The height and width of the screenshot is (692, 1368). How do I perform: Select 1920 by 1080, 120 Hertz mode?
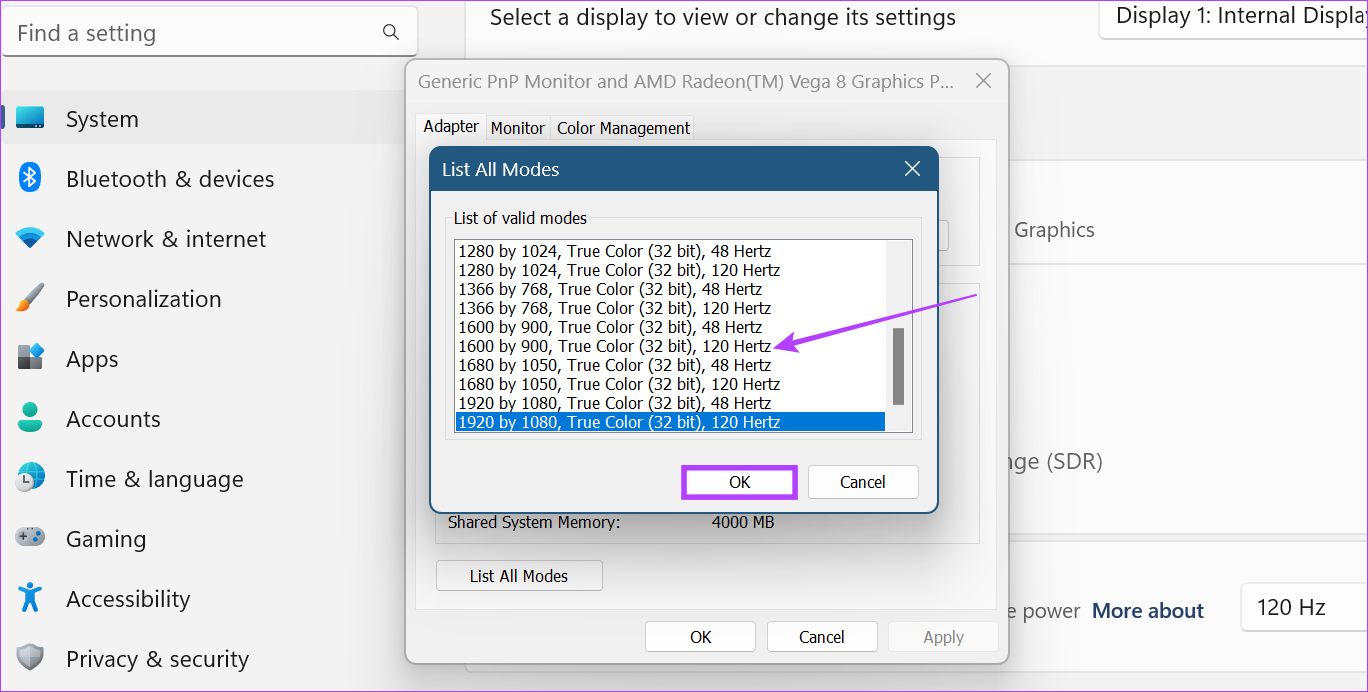tap(670, 422)
